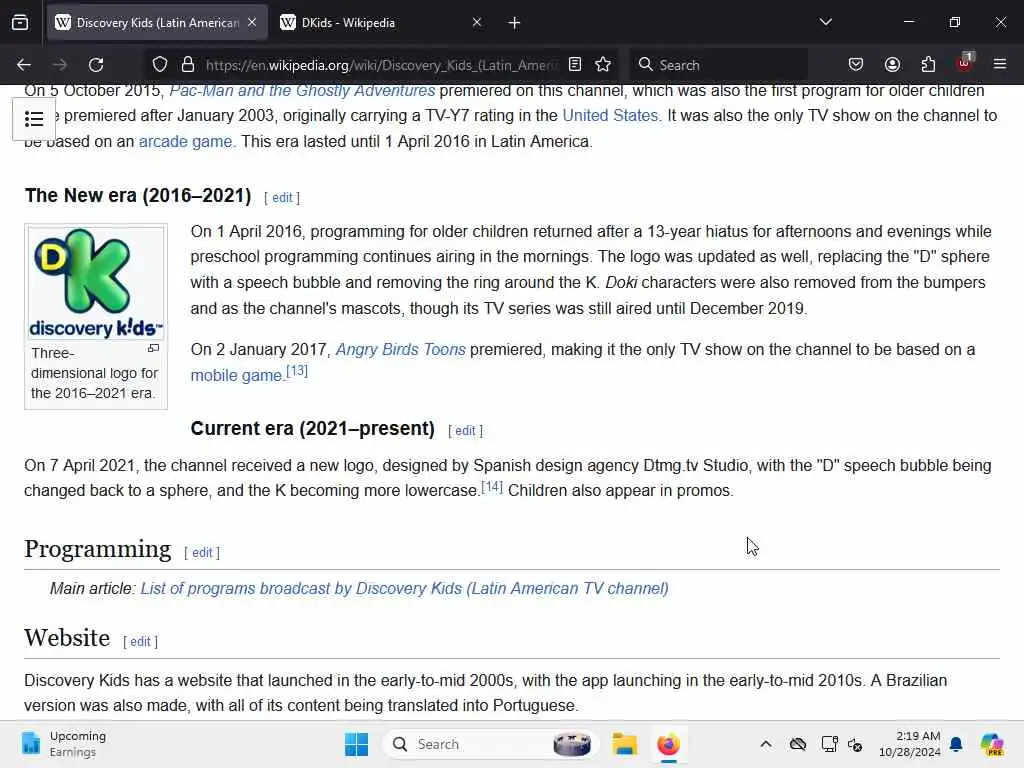
Task: Click Firefox icon in taskbar
Action: 668,744
